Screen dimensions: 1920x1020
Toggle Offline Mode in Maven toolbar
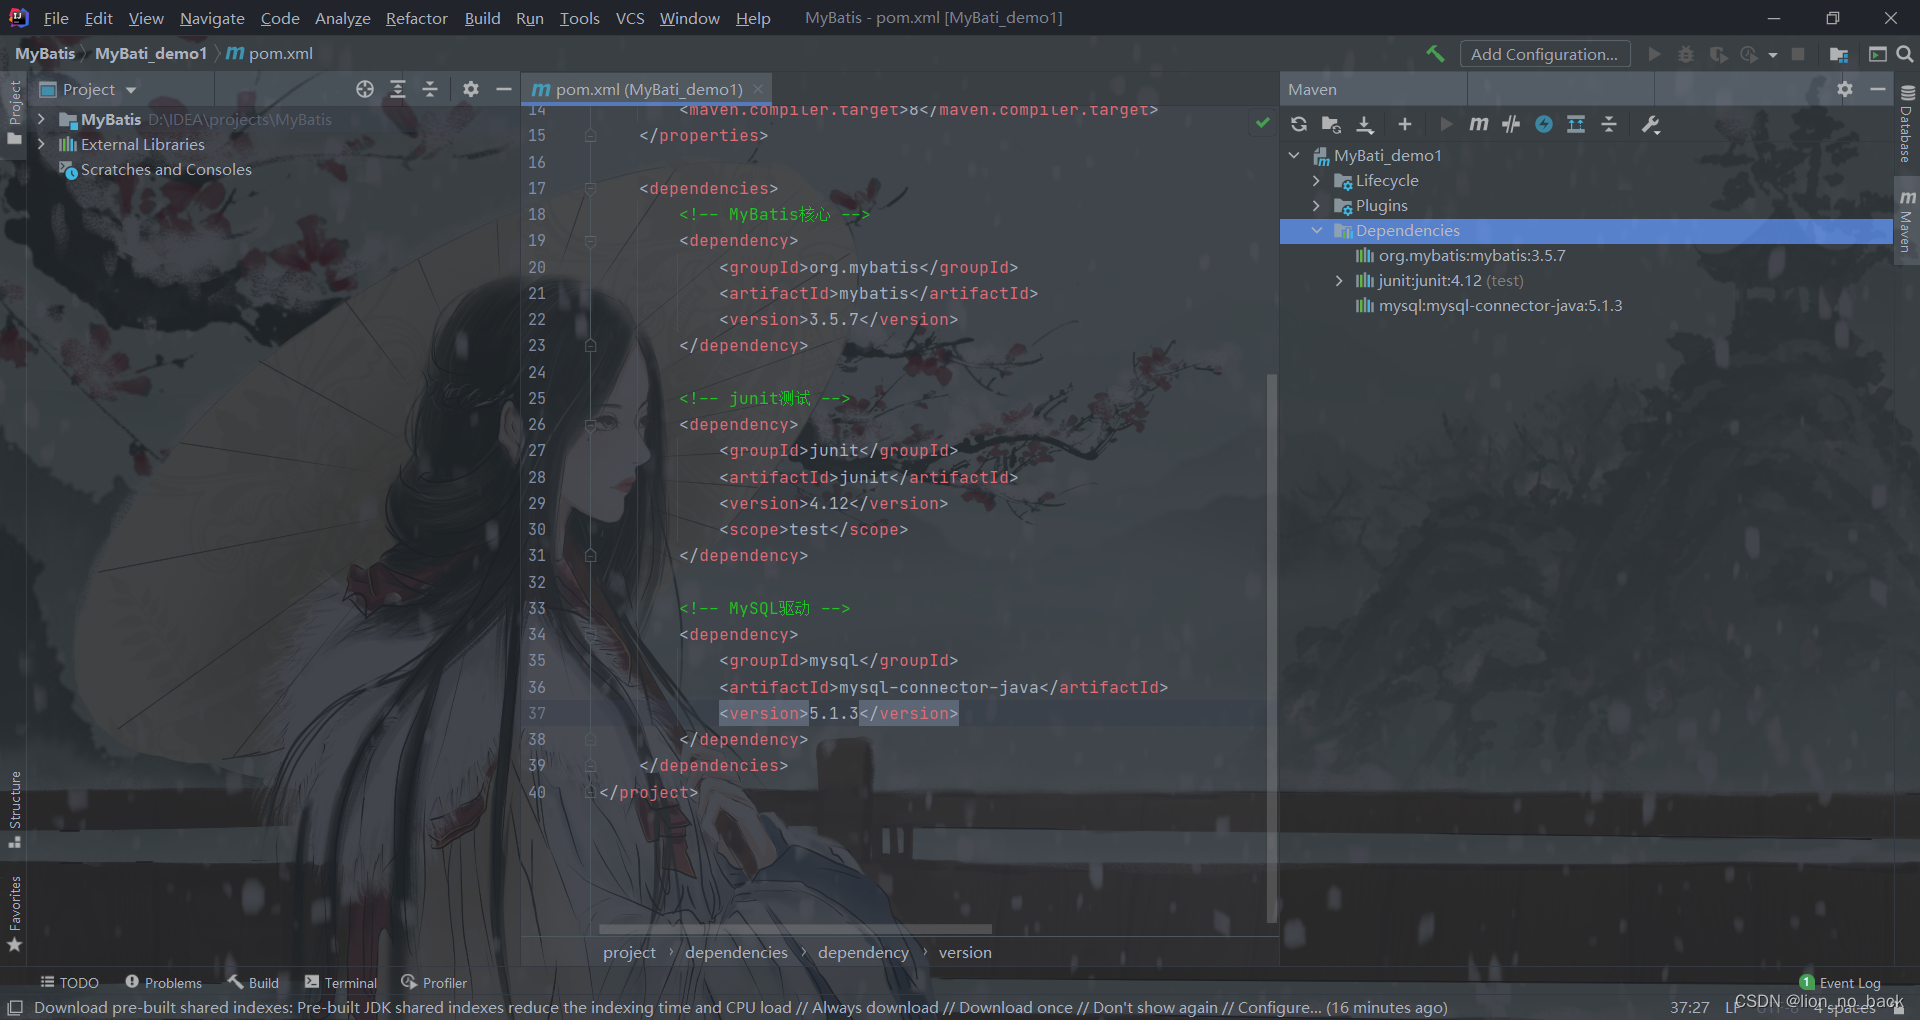coord(1511,124)
